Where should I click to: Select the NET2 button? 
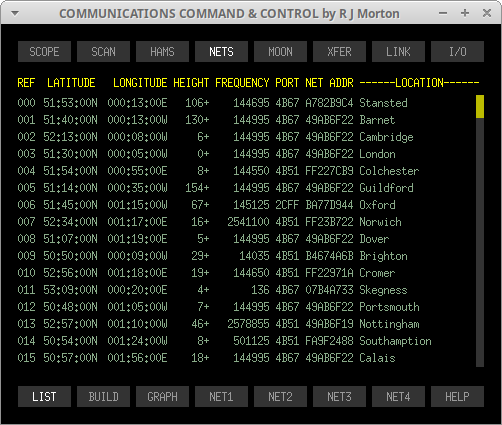click(280, 397)
